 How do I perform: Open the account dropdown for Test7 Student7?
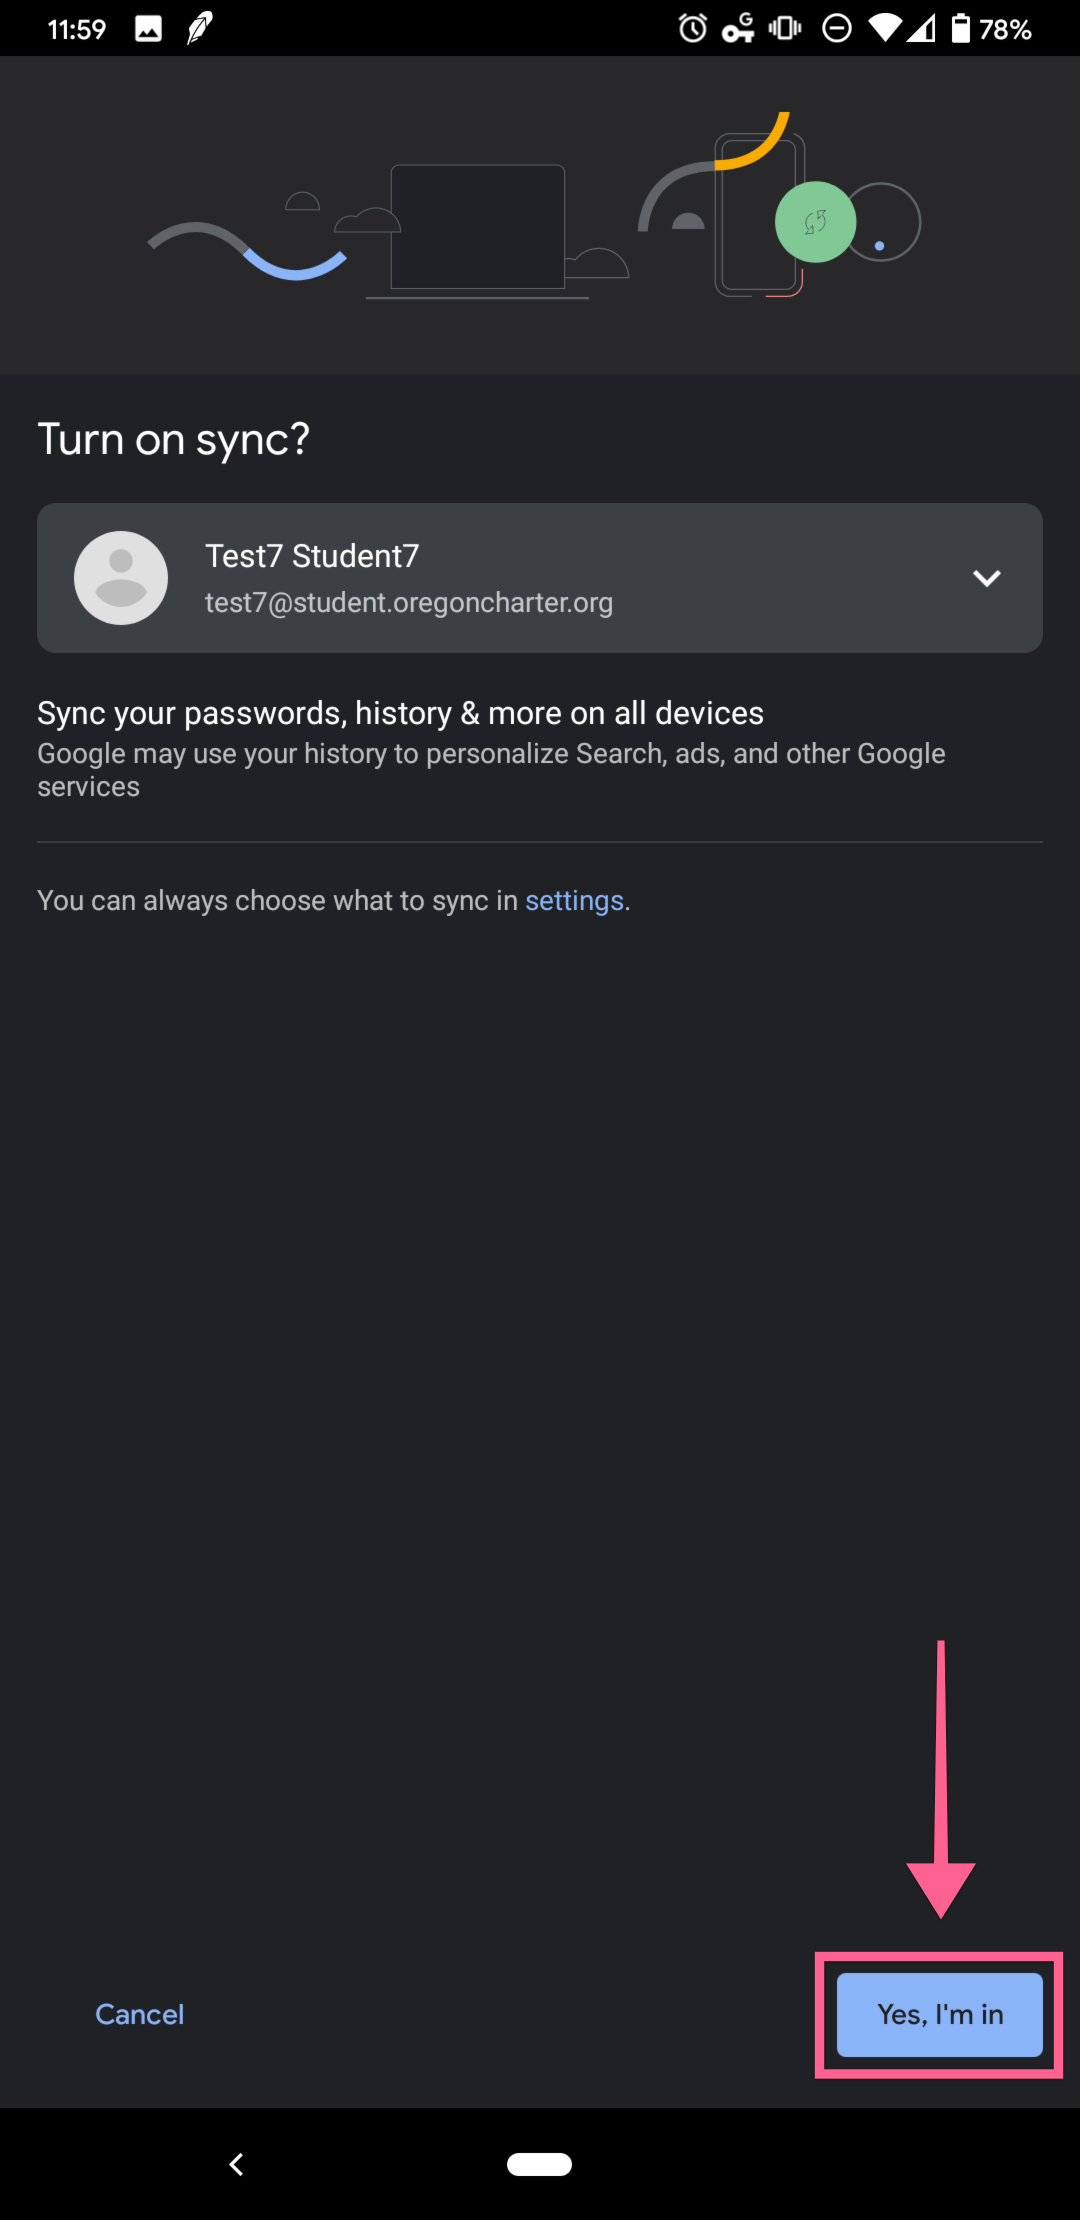click(x=986, y=578)
